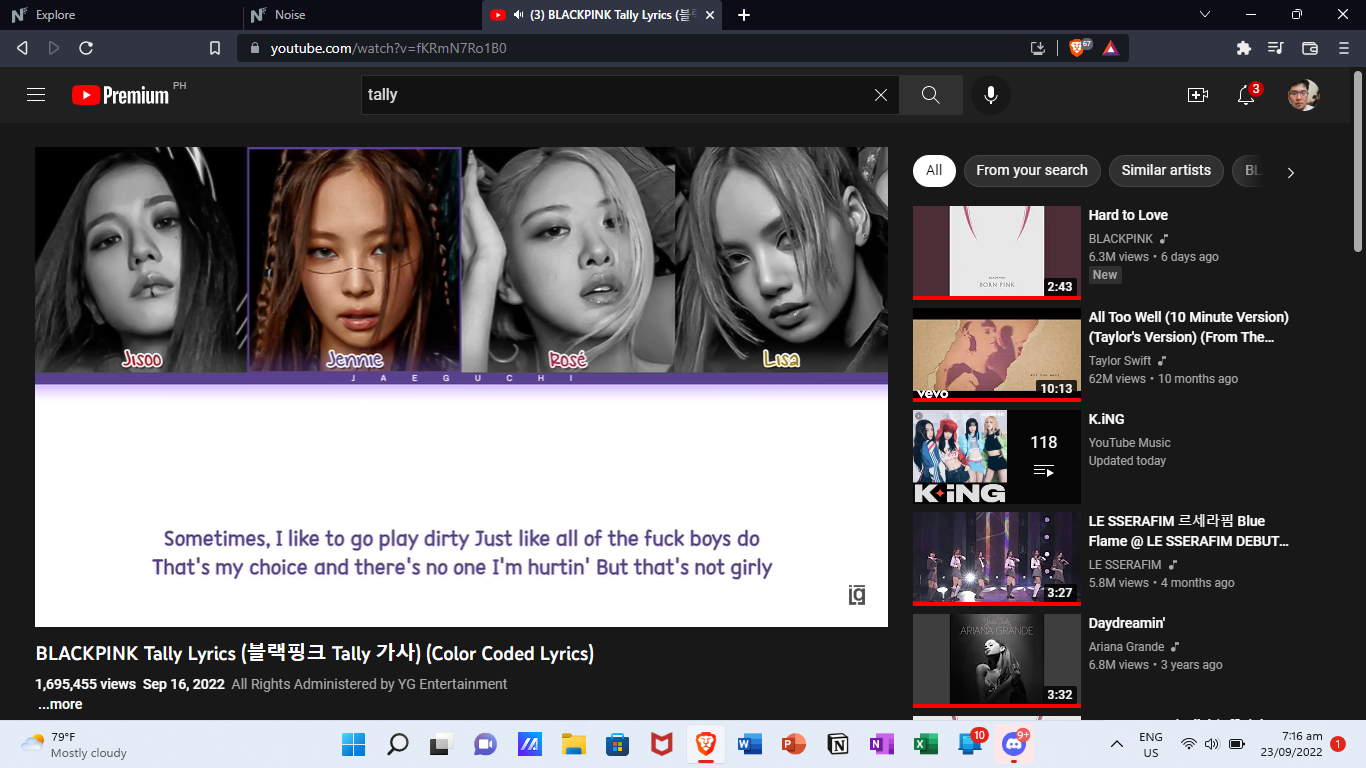The height and width of the screenshot is (768, 1366).
Task: Open the K.iNG playlist thumbnail
Action: [997, 457]
